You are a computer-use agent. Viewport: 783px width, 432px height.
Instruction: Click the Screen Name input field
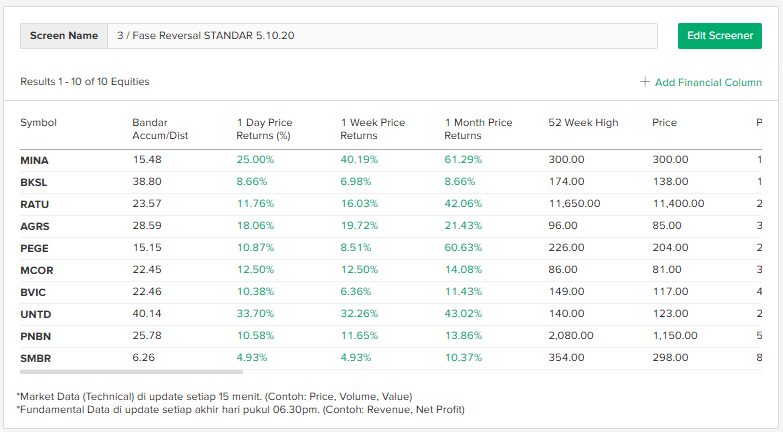point(382,35)
